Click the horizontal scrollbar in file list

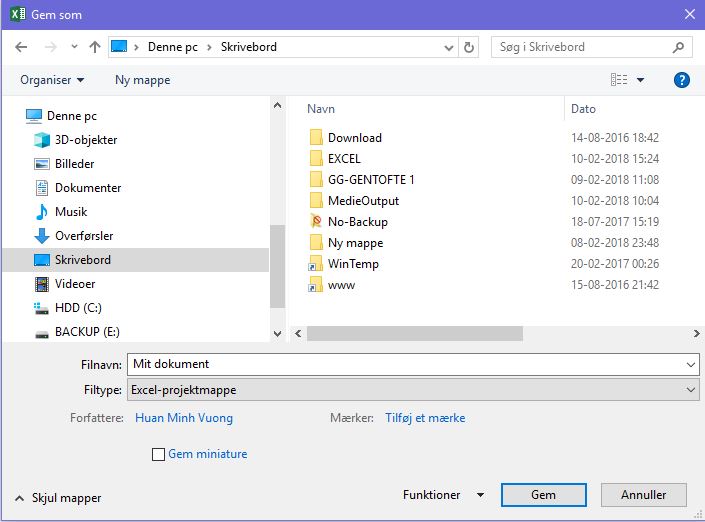pyautogui.click(x=450, y=334)
